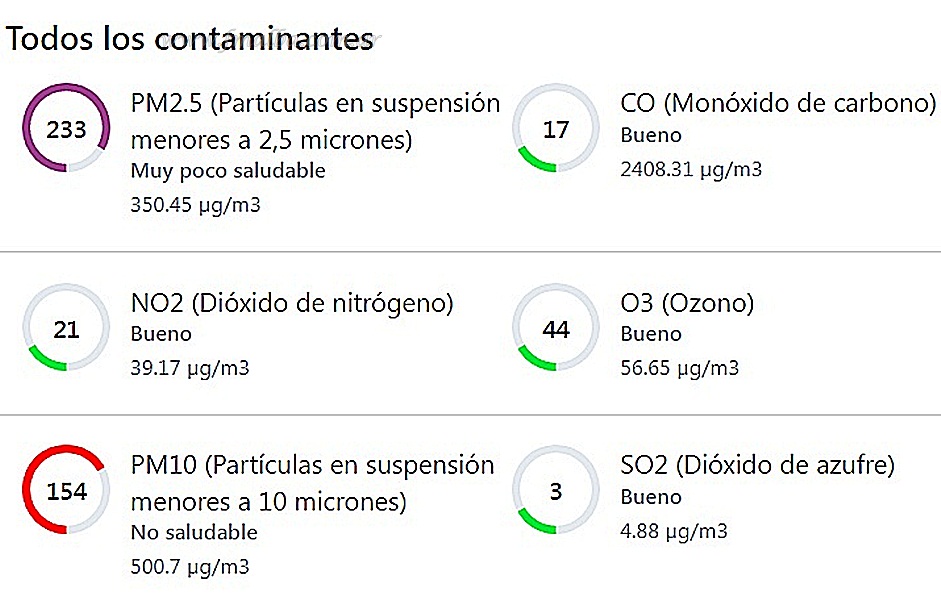Click the "No saludable" status label
Image resolution: width=941 pixels, height=600 pixels.
pyautogui.click(x=194, y=533)
